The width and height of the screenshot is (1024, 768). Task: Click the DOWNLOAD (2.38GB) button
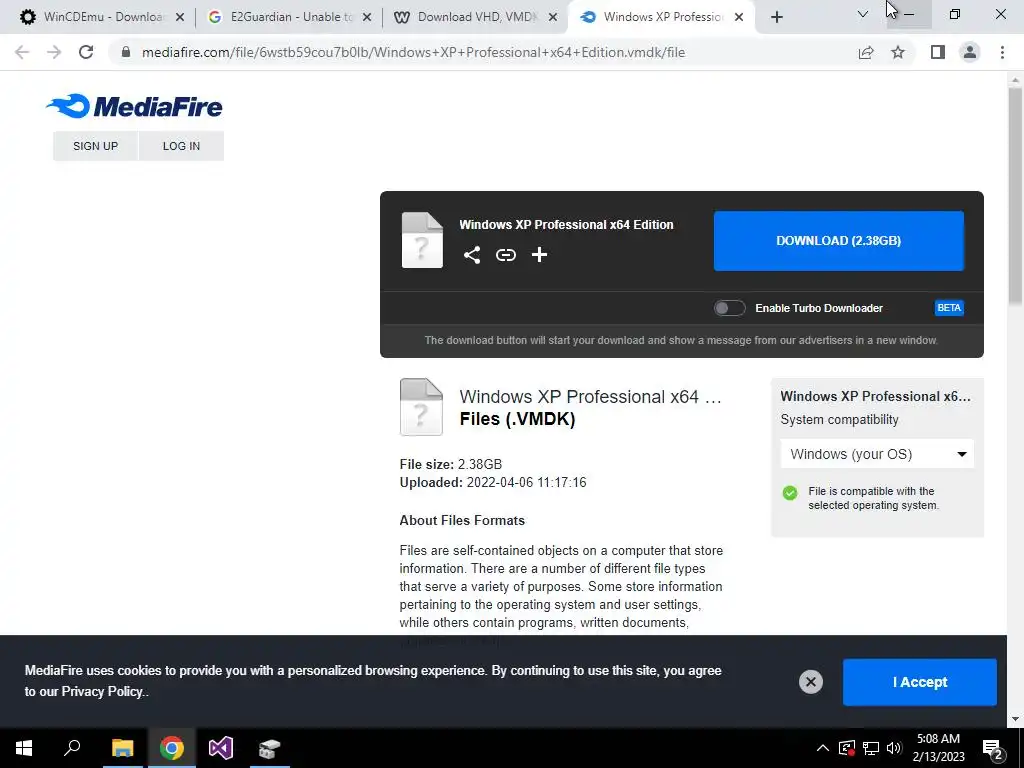pos(839,240)
